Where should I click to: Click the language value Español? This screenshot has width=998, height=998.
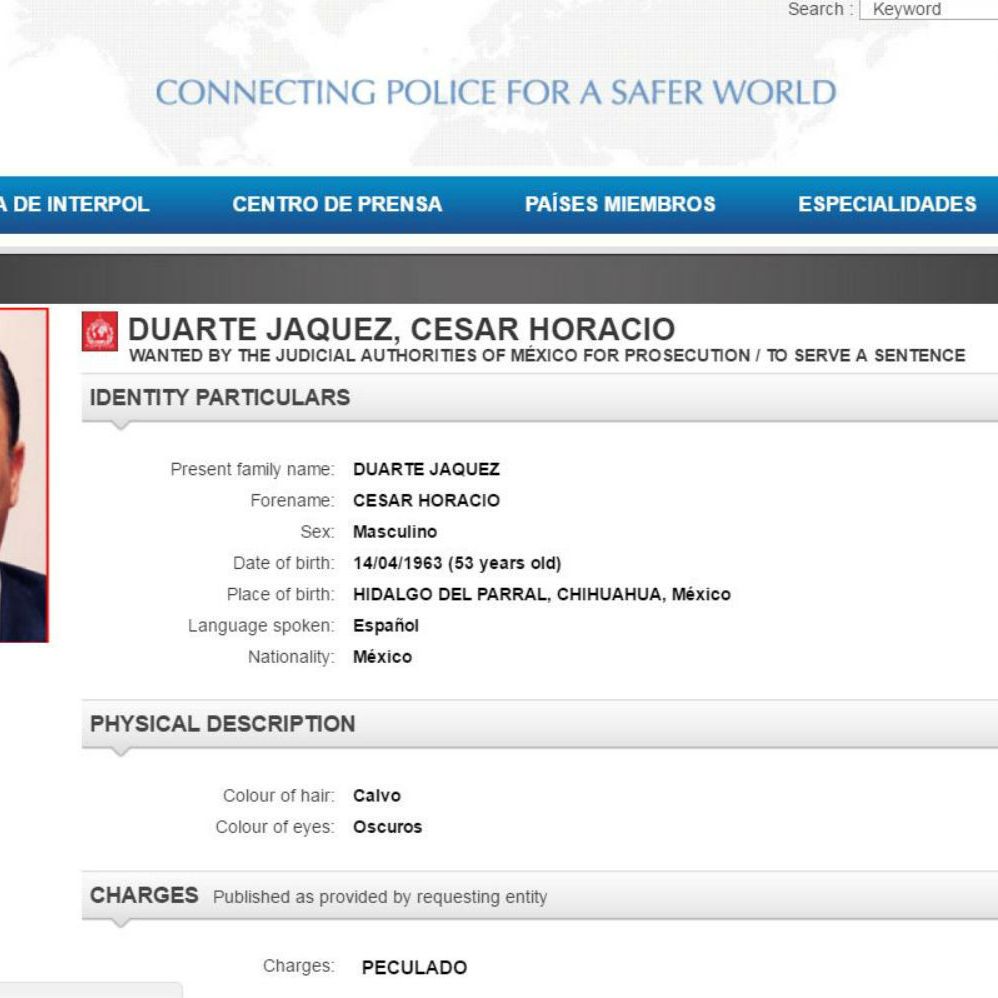coord(386,626)
